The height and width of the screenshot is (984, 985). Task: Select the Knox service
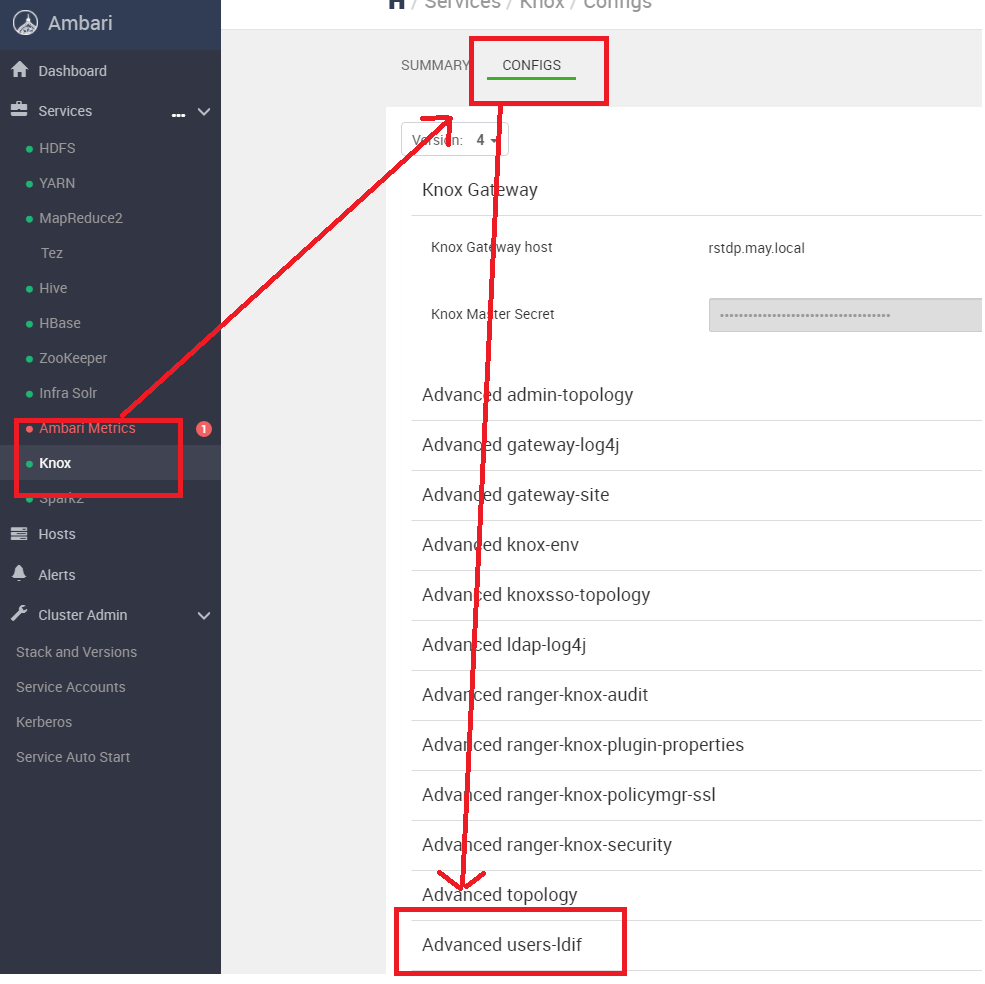pos(55,463)
